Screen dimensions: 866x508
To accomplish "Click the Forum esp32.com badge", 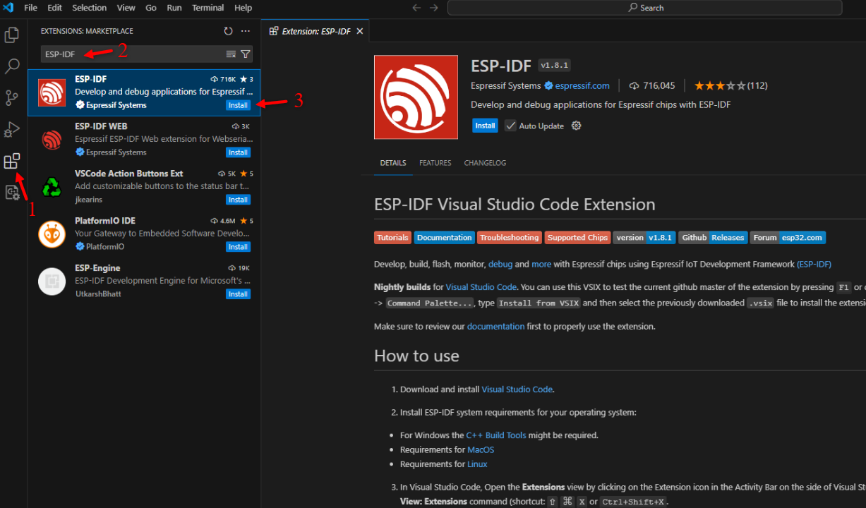I will (788, 237).
